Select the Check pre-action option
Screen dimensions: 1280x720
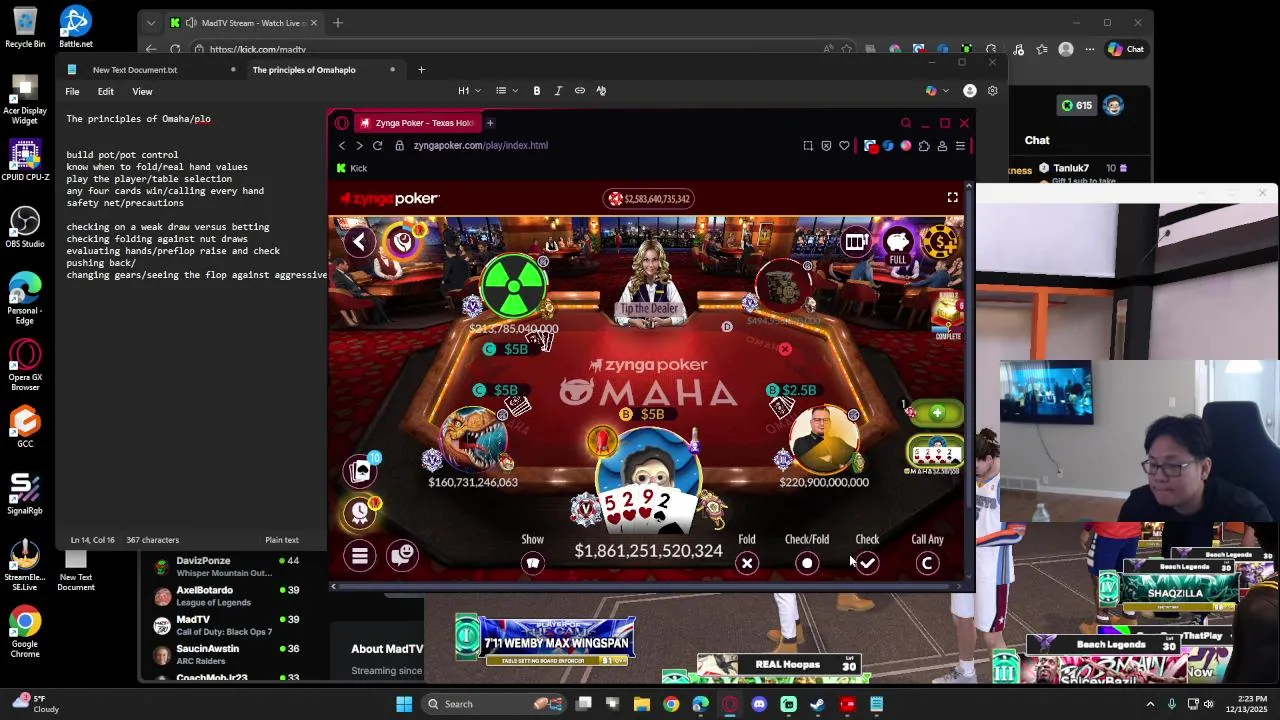[867, 563]
